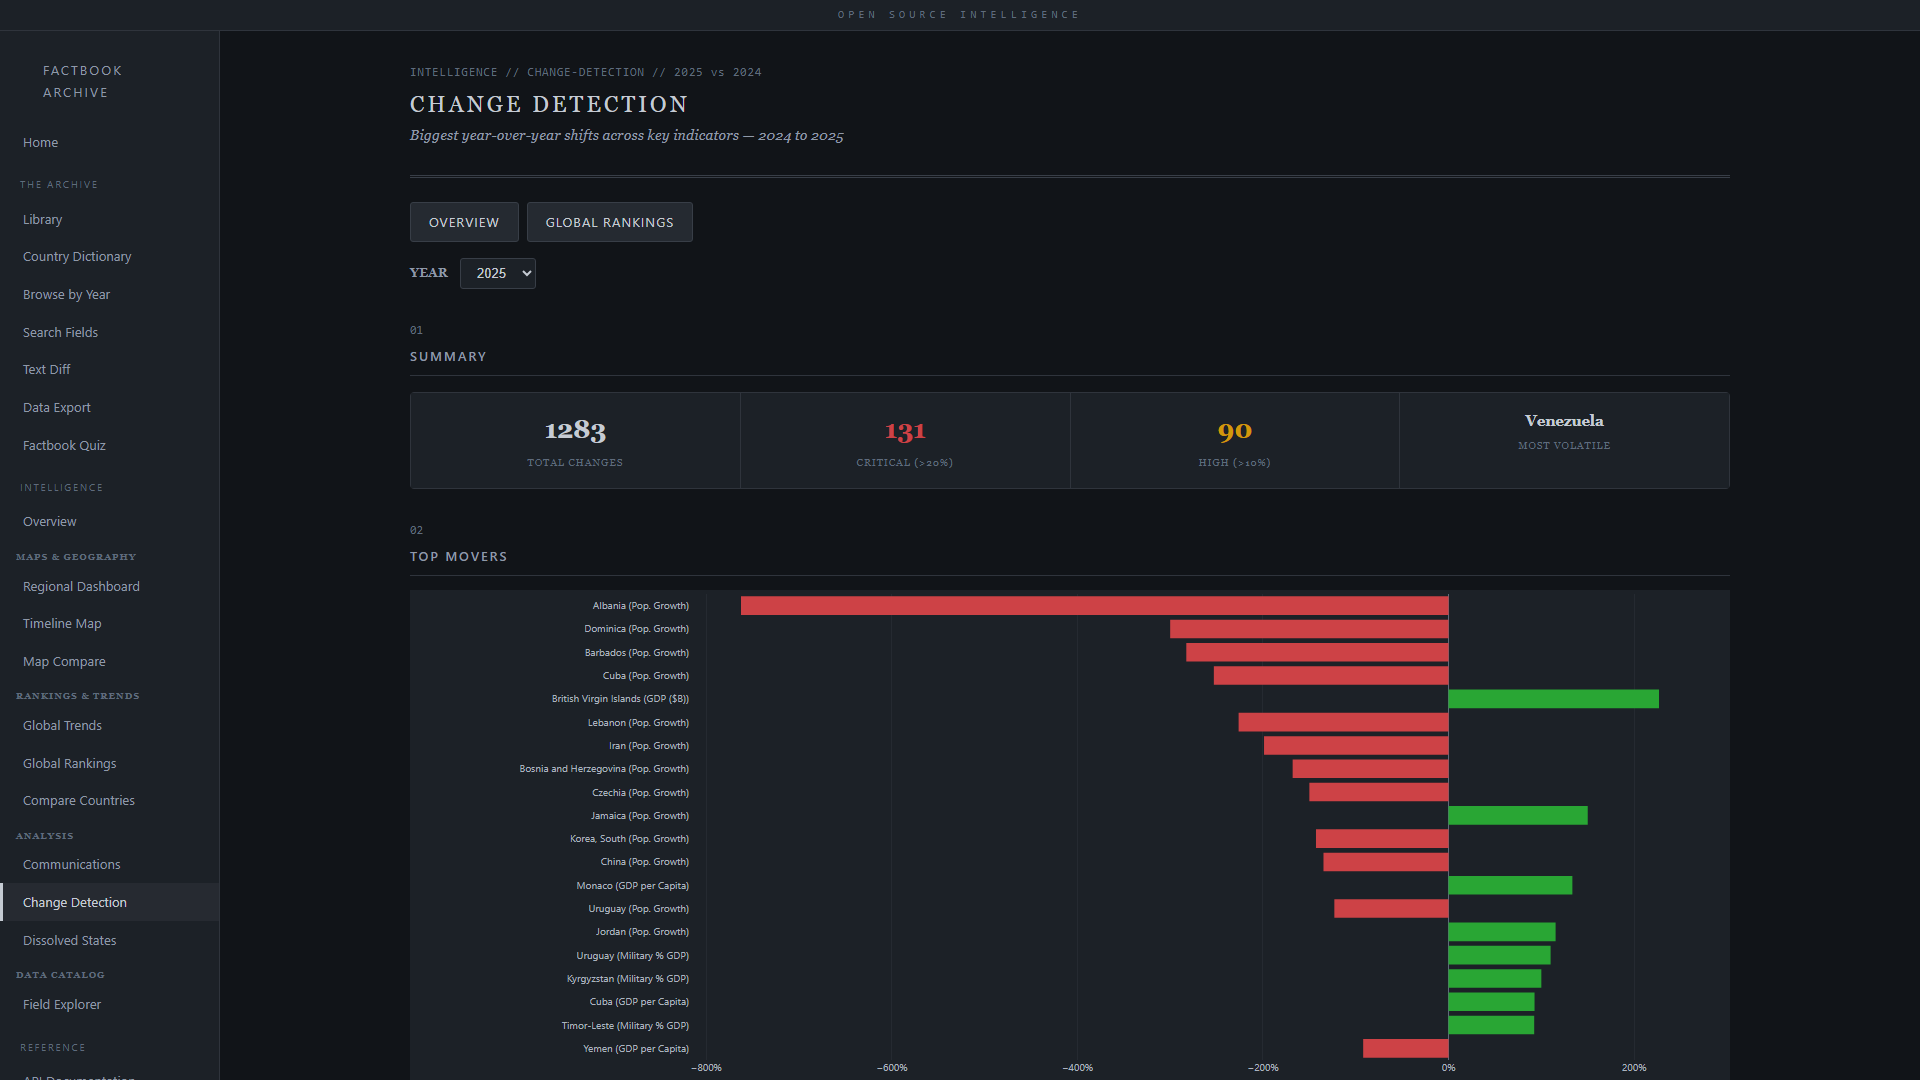Image resolution: width=1920 pixels, height=1080 pixels.
Task: Select the Overview tab
Action: pos(463,222)
